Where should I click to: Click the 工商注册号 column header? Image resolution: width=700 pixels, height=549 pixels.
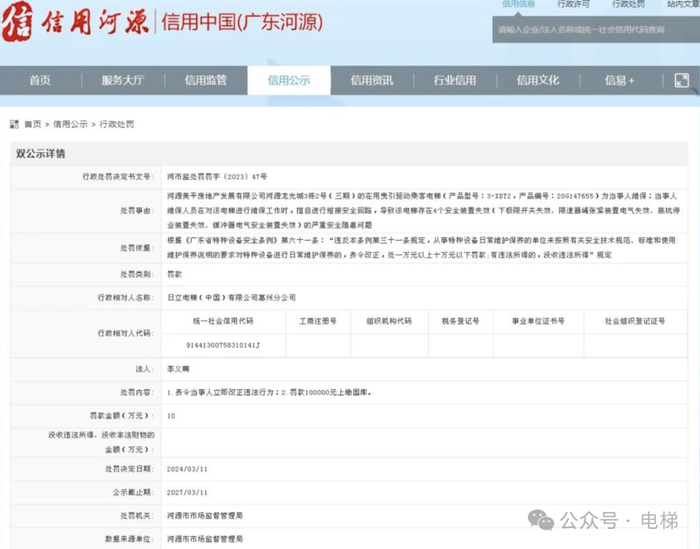coord(318,321)
